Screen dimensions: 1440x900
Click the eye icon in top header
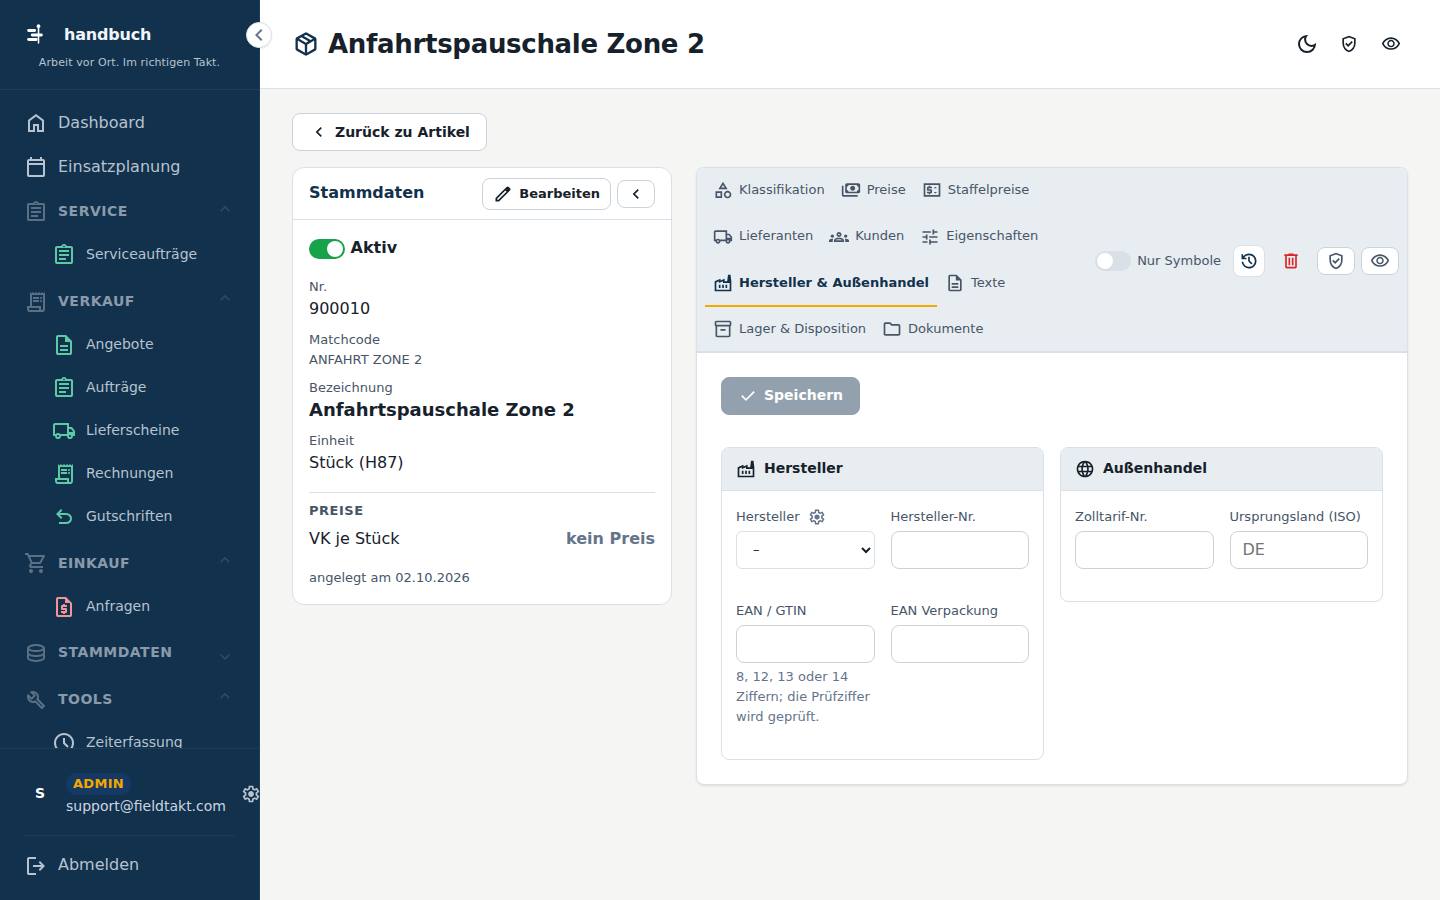(x=1391, y=44)
